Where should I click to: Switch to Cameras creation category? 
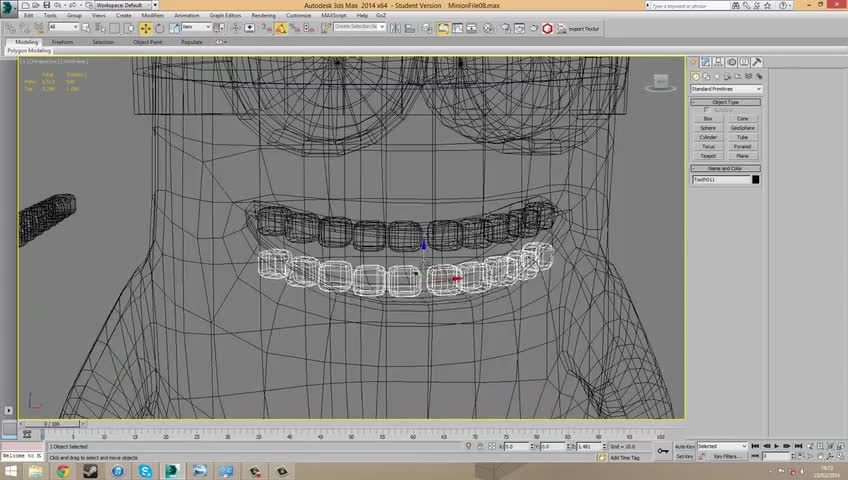coord(727,76)
